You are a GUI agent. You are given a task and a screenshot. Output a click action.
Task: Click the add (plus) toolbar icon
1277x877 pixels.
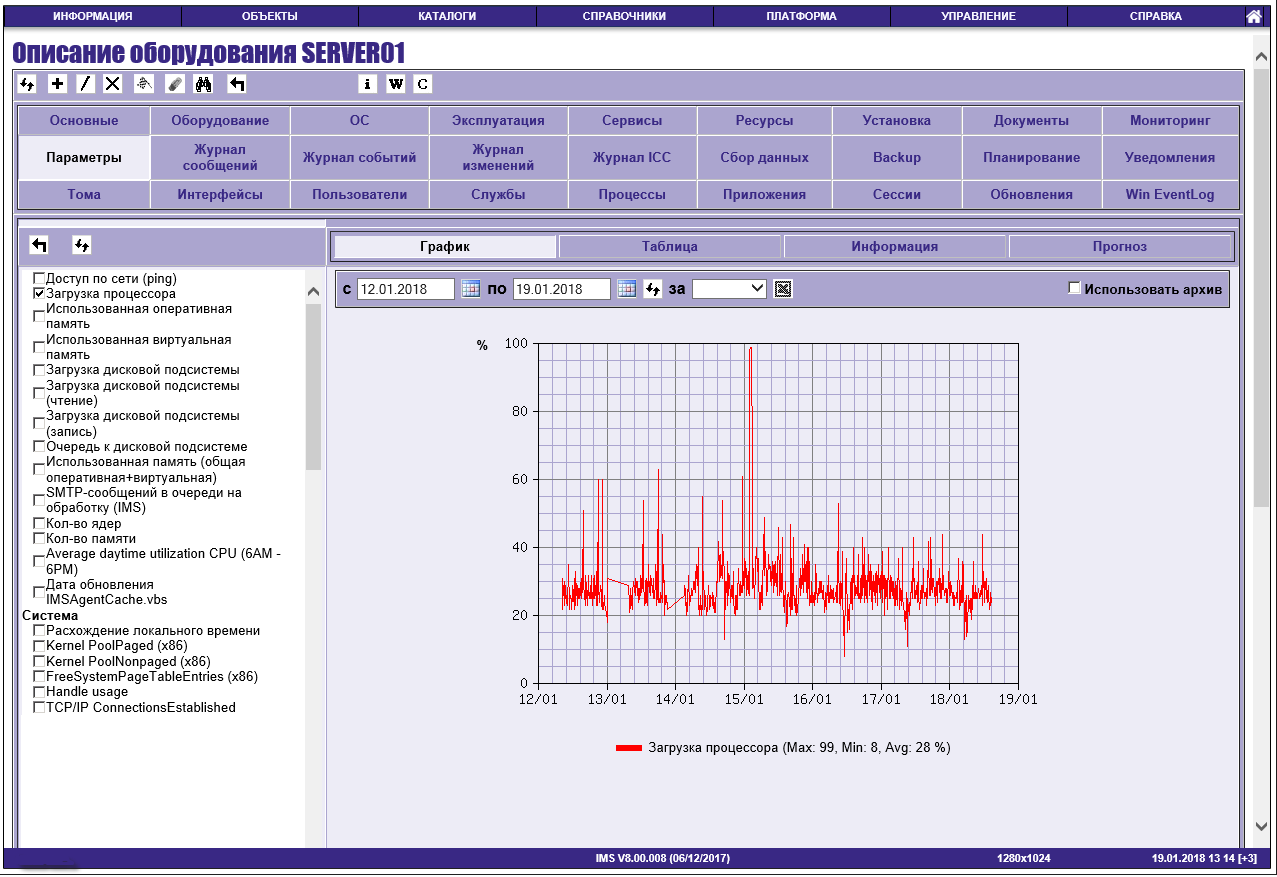(58, 84)
